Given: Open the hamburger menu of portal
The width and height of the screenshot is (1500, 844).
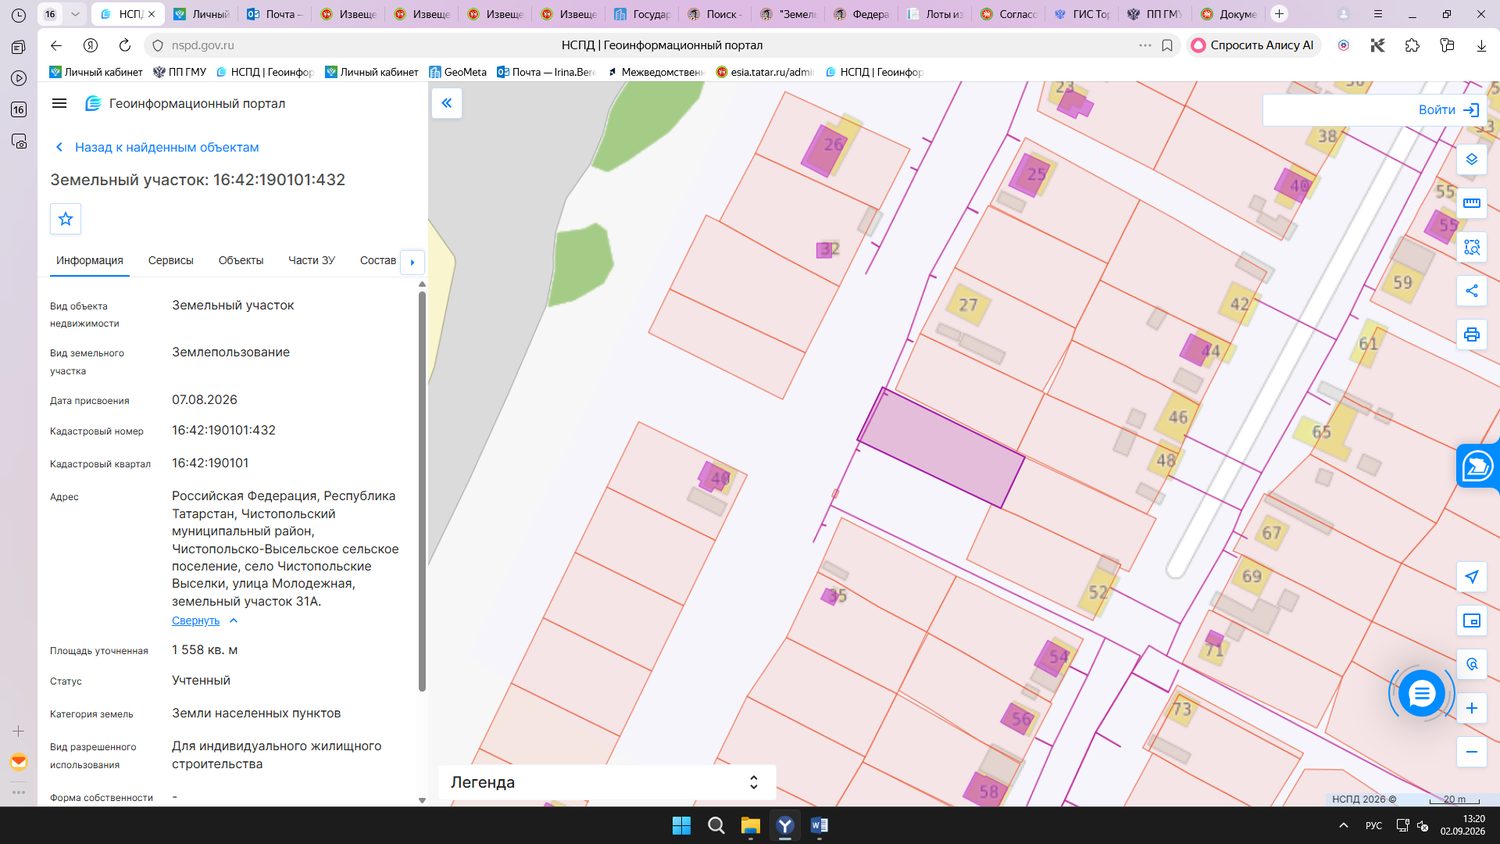Looking at the screenshot, I should (x=59, y=103).
